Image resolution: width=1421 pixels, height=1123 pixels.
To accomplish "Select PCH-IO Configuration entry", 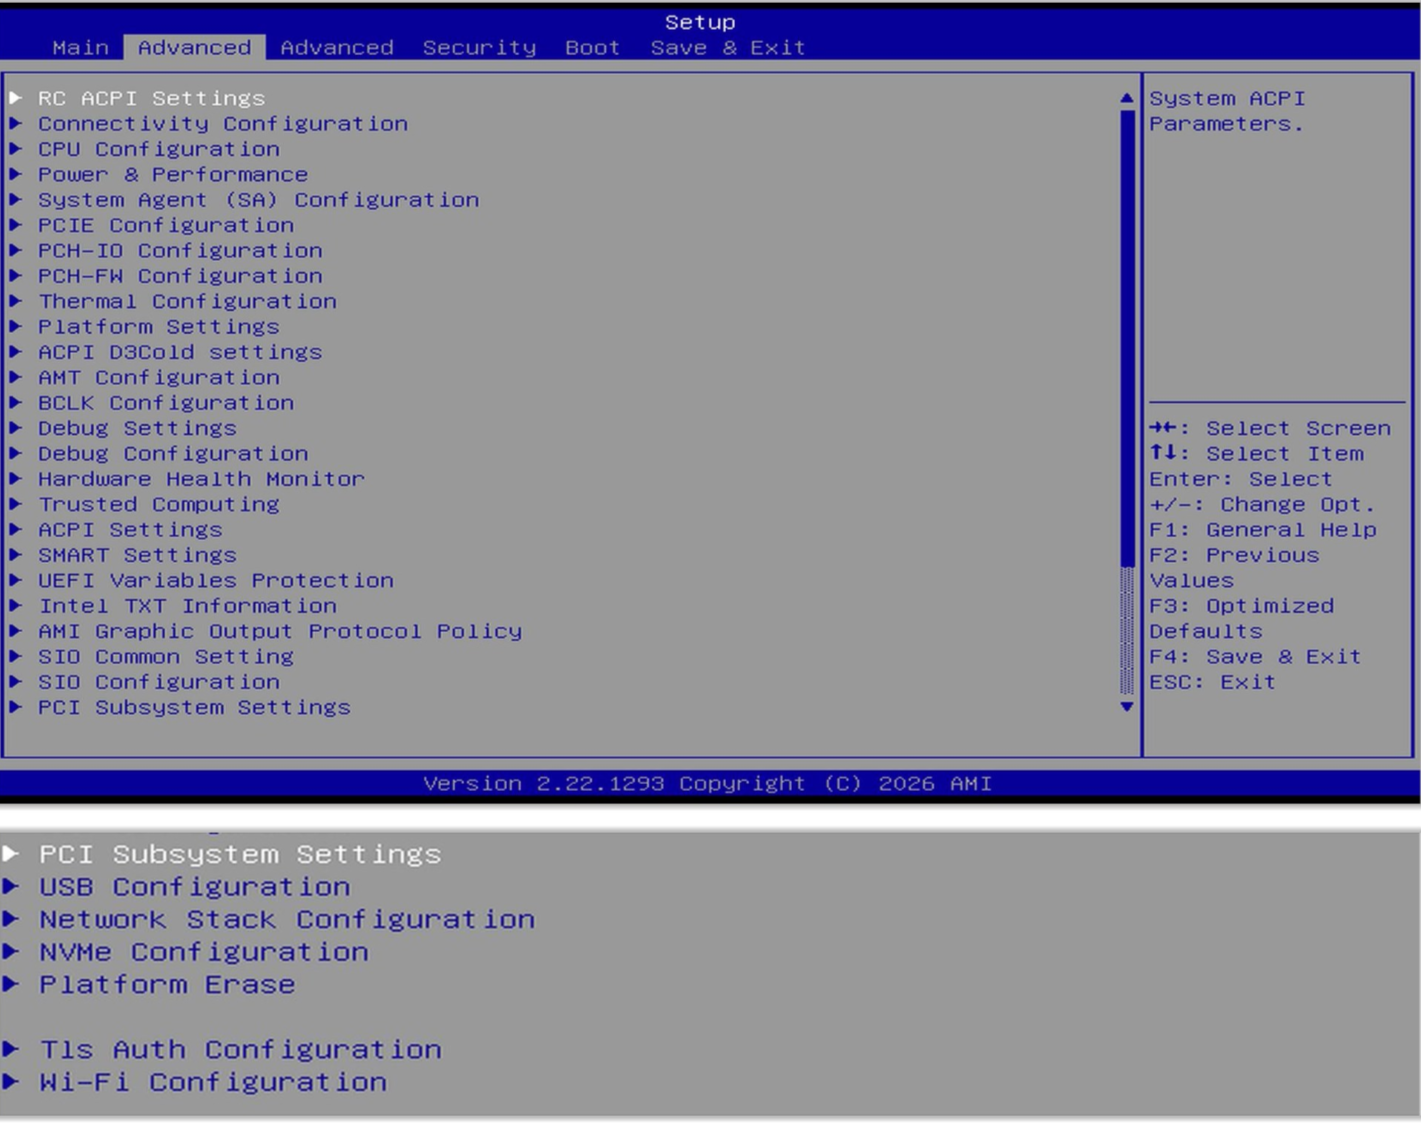I will tap(180, 251).
